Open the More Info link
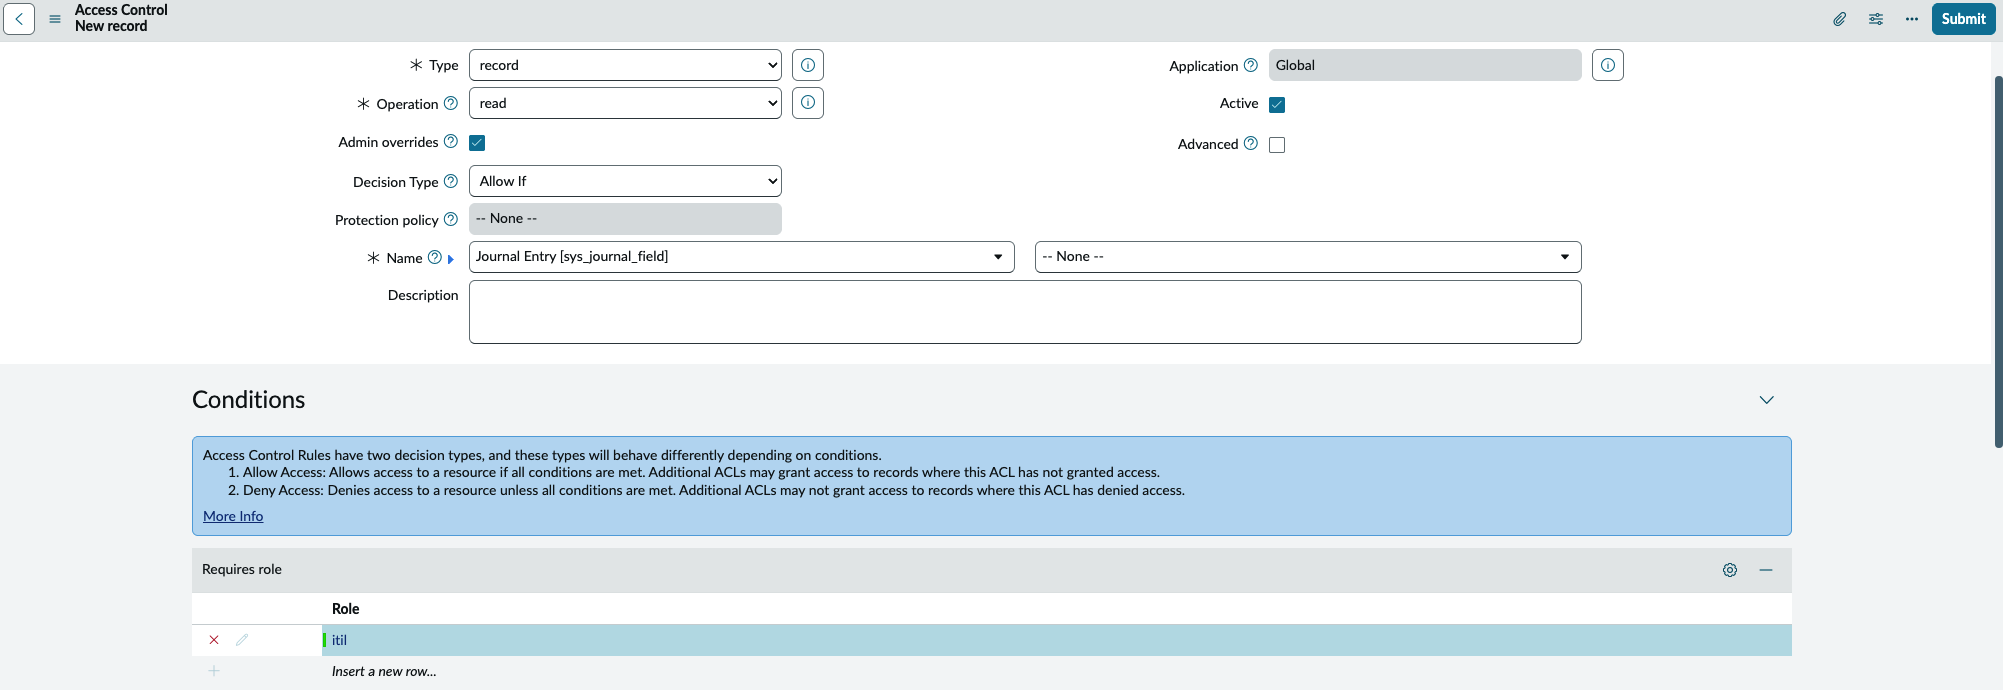 pyautogui.click(x=233, y=516)
